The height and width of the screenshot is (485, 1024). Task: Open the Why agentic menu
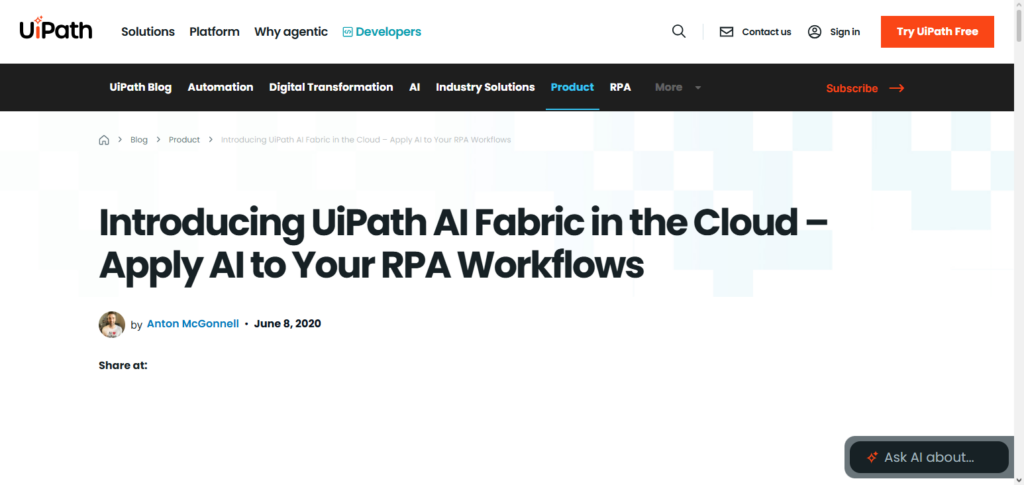291,32
